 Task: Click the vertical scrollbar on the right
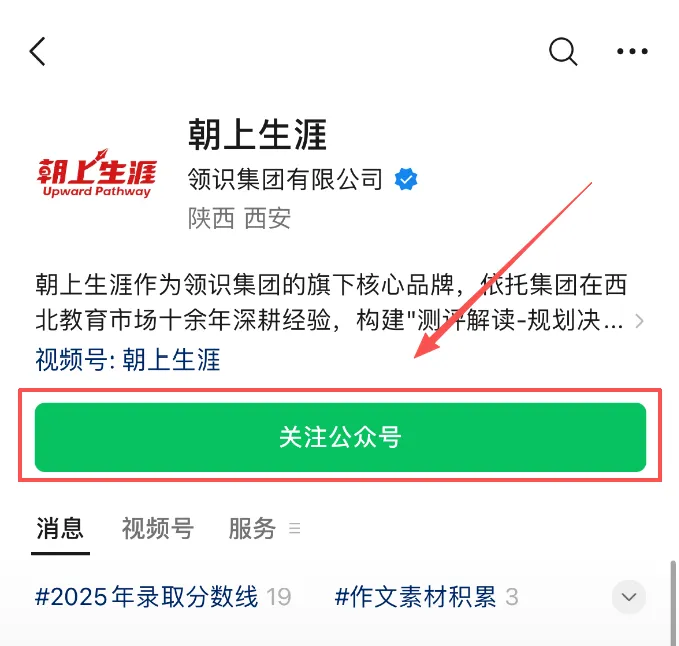(x=673, y=602)
